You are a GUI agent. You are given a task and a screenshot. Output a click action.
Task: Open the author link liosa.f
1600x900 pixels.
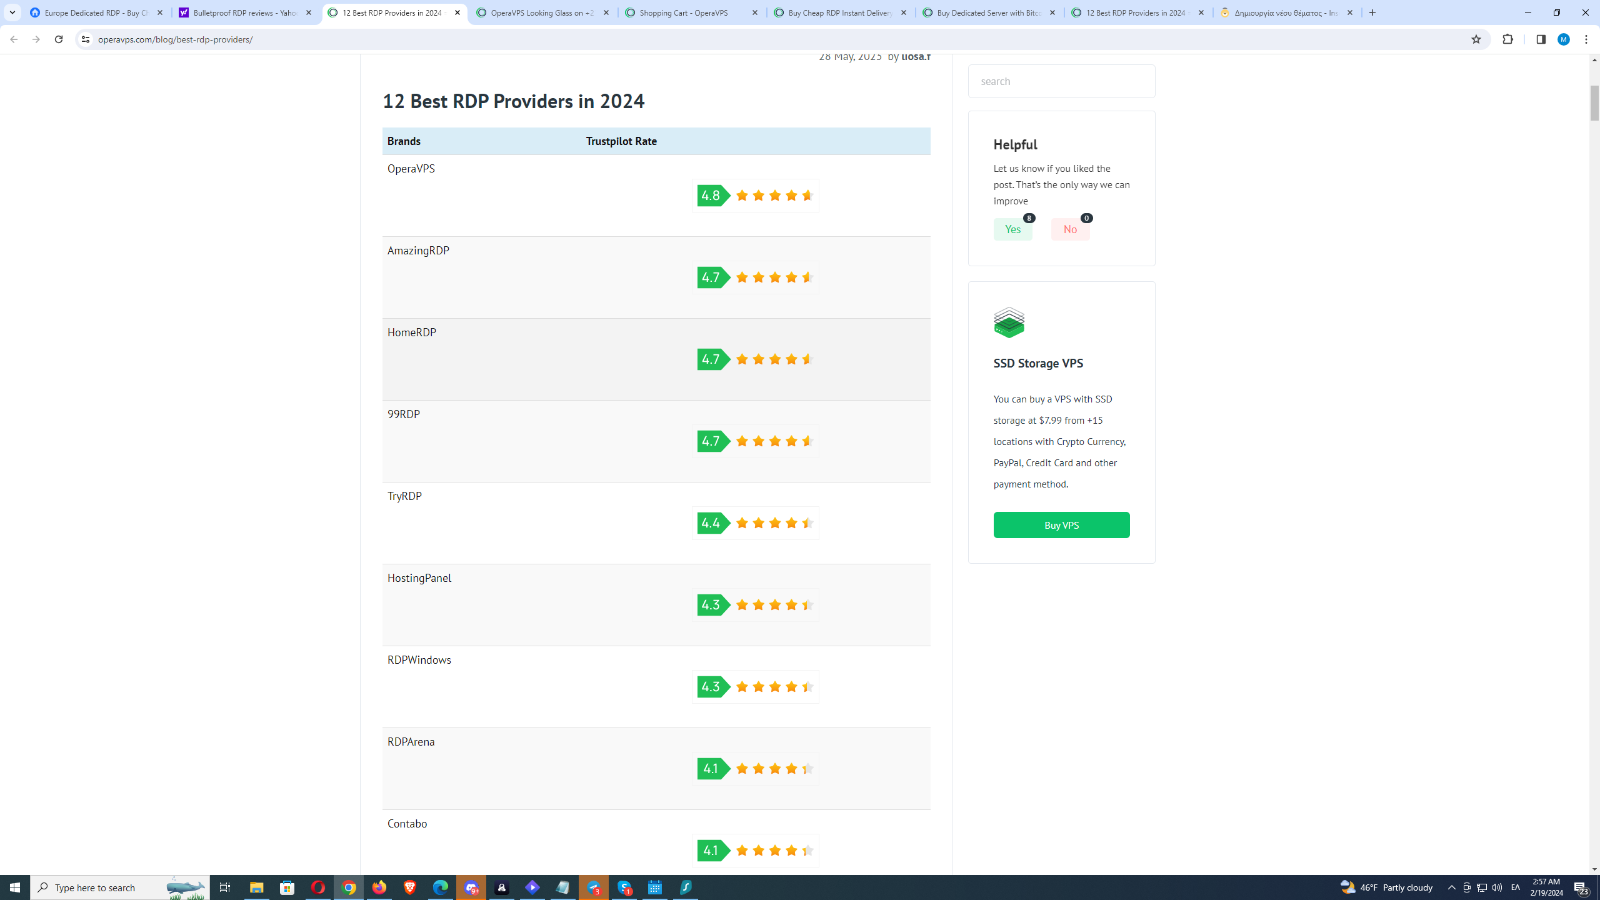[916, 57]
